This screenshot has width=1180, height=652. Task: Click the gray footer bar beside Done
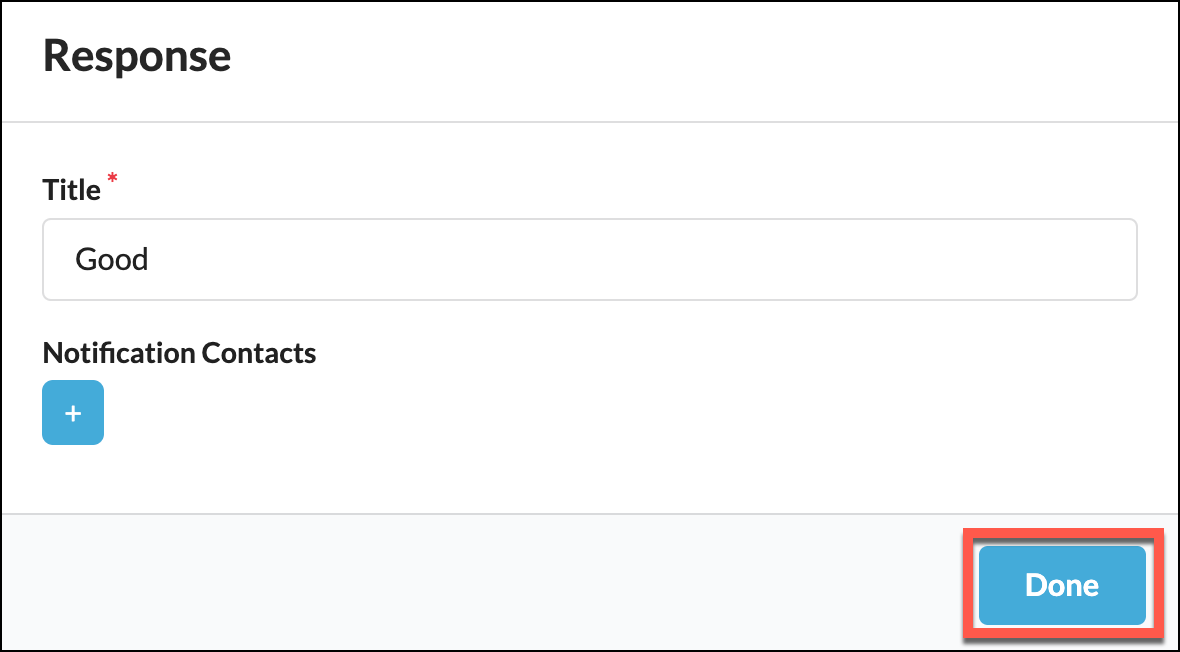click(x=500, y=583)
